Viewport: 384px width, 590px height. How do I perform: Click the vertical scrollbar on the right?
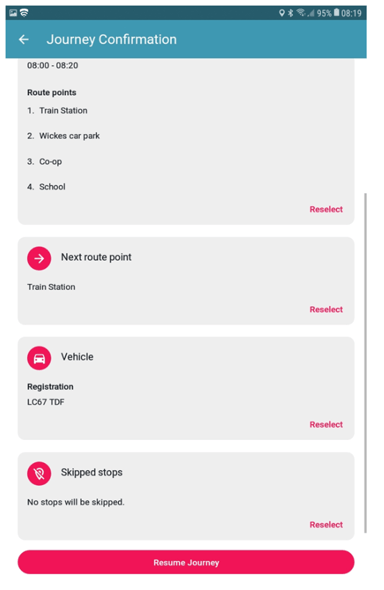click(365, 363)
